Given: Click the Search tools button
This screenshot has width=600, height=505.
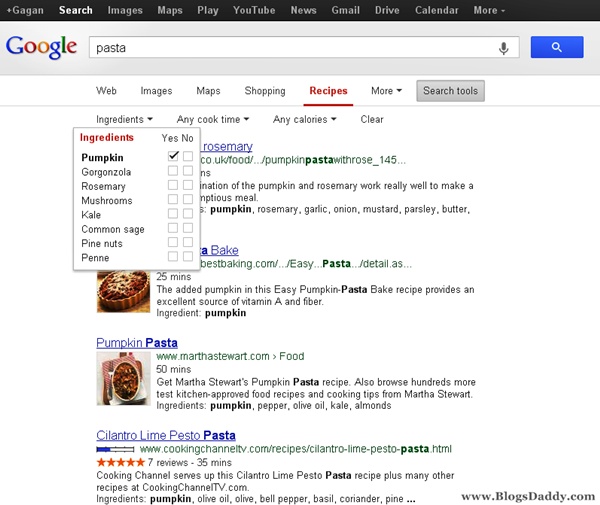Looking at the screenshot, I should 450,91.
